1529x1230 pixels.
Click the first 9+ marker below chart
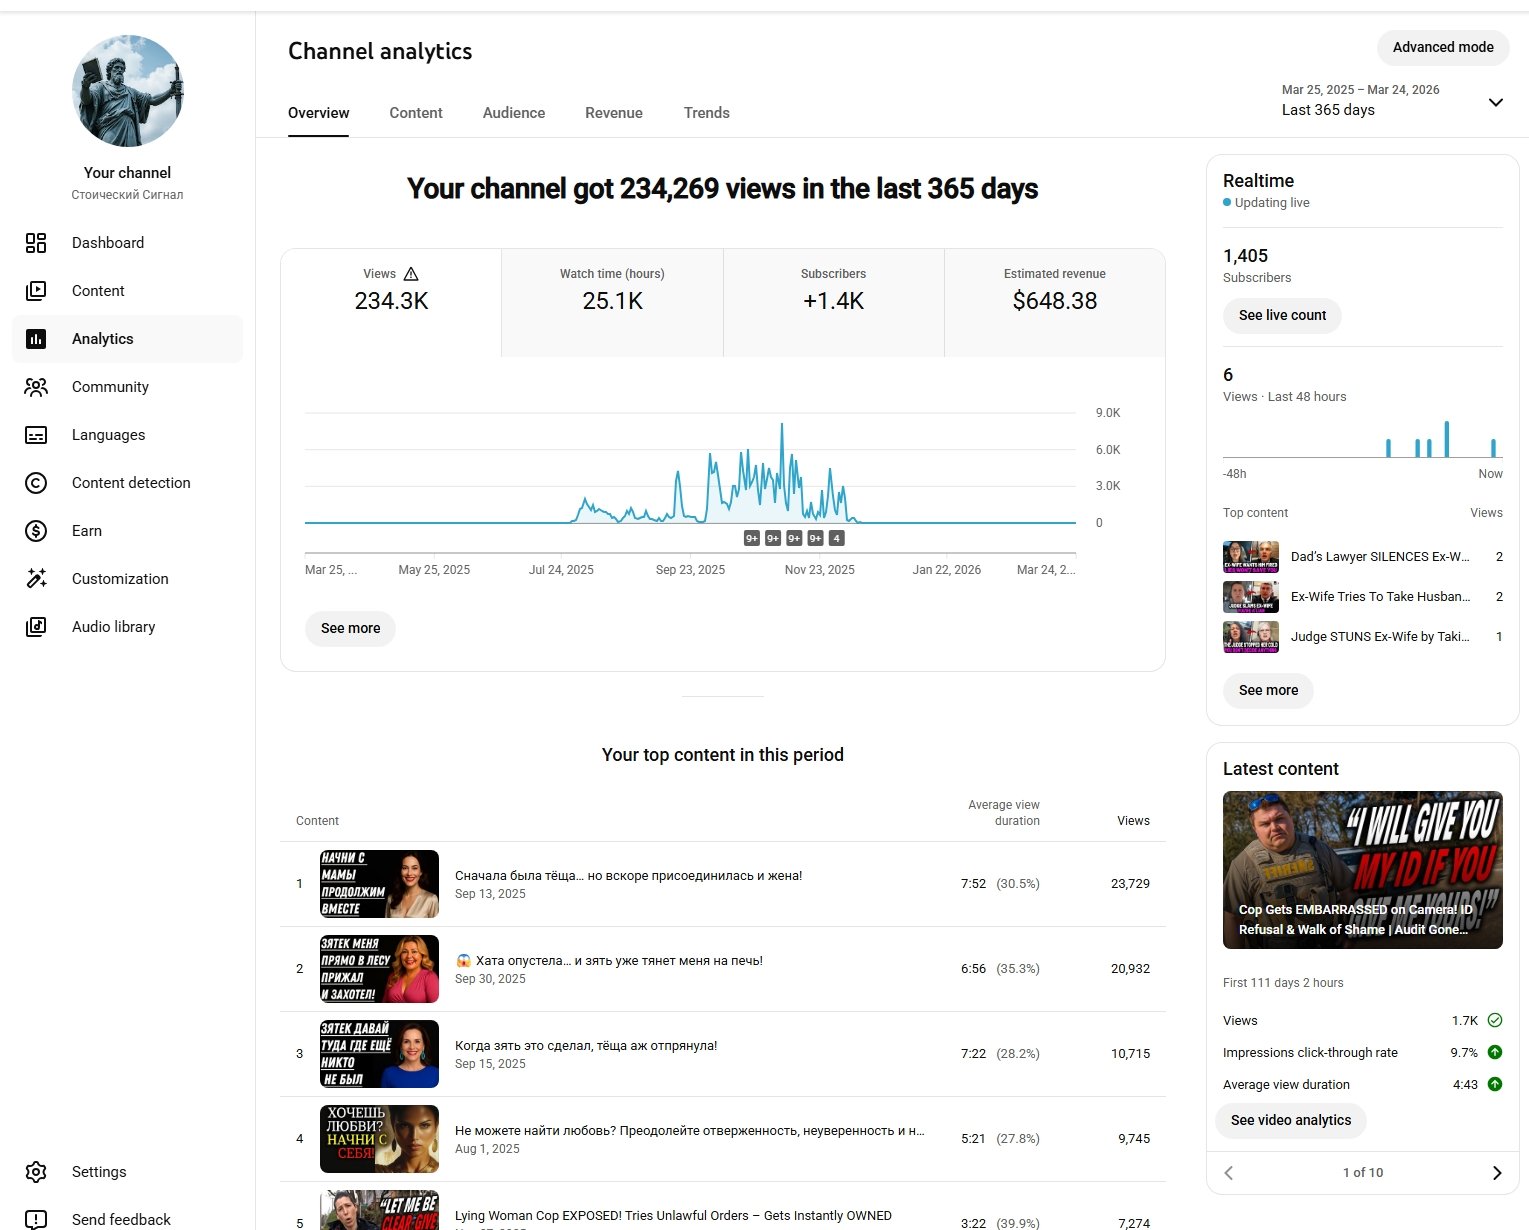click(752, 538)
